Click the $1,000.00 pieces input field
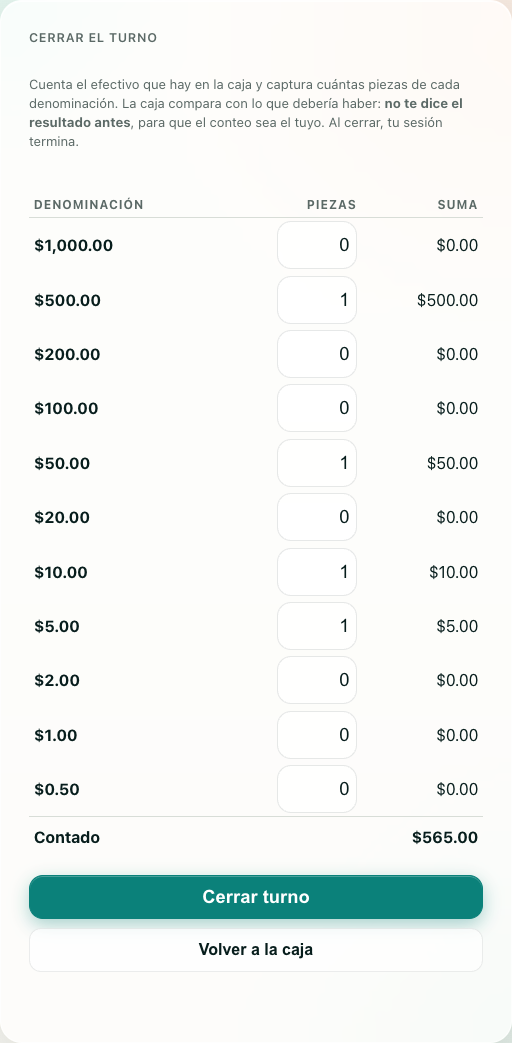Screen dimensions: 512x1043 pyautogui.click(x=317, y=245)
